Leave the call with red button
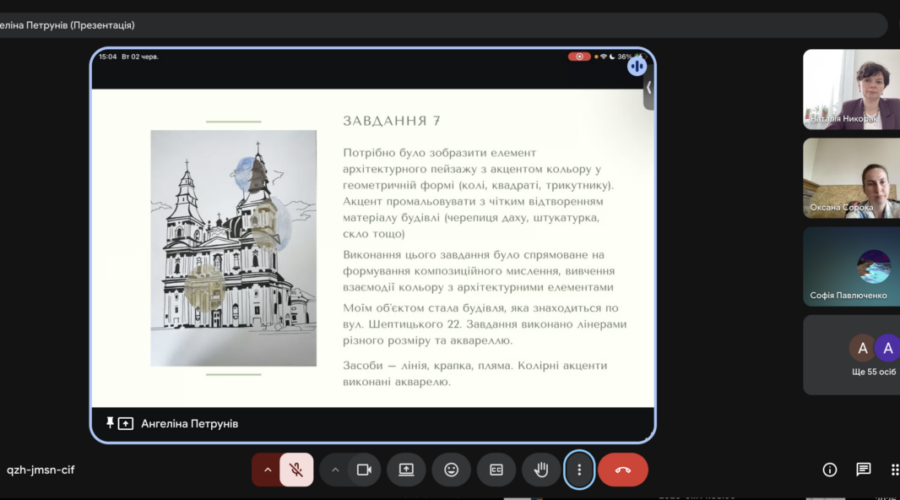This screenshot has height=500, width=900. [x=623, y=470]
